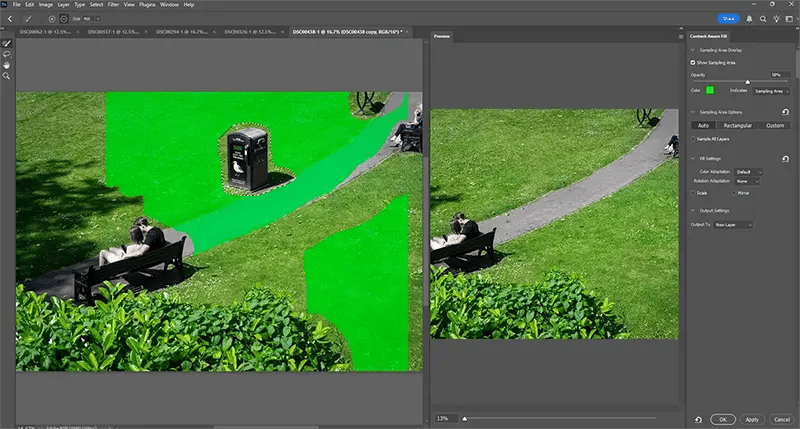Image resolution: width=800 pixels, height=429 pixels.
Task: Select the Sampling Brush tool
Action: pyautogui.click(x=7, y=43)
